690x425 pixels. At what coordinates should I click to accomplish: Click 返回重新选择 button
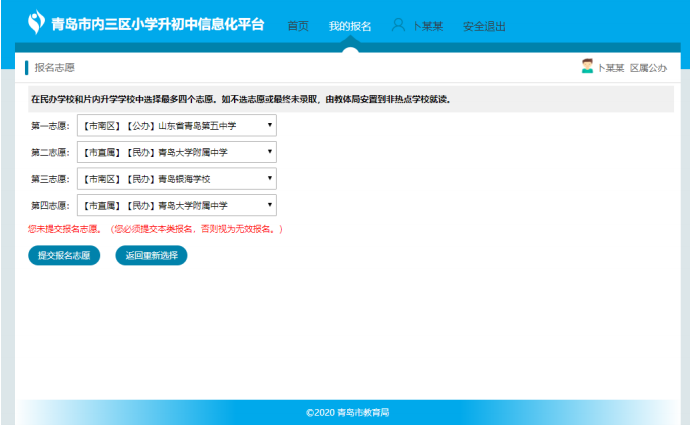point(151,255)
